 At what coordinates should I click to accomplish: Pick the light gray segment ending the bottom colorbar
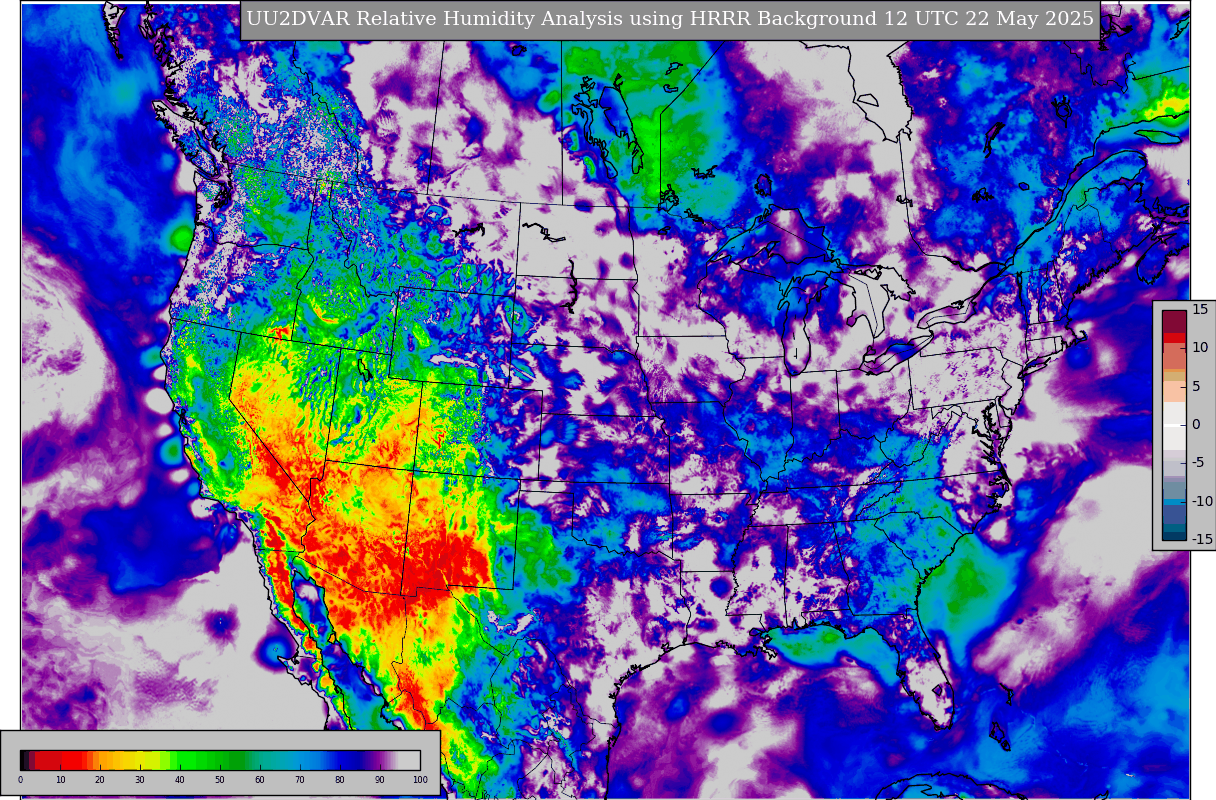click(409, 760)
